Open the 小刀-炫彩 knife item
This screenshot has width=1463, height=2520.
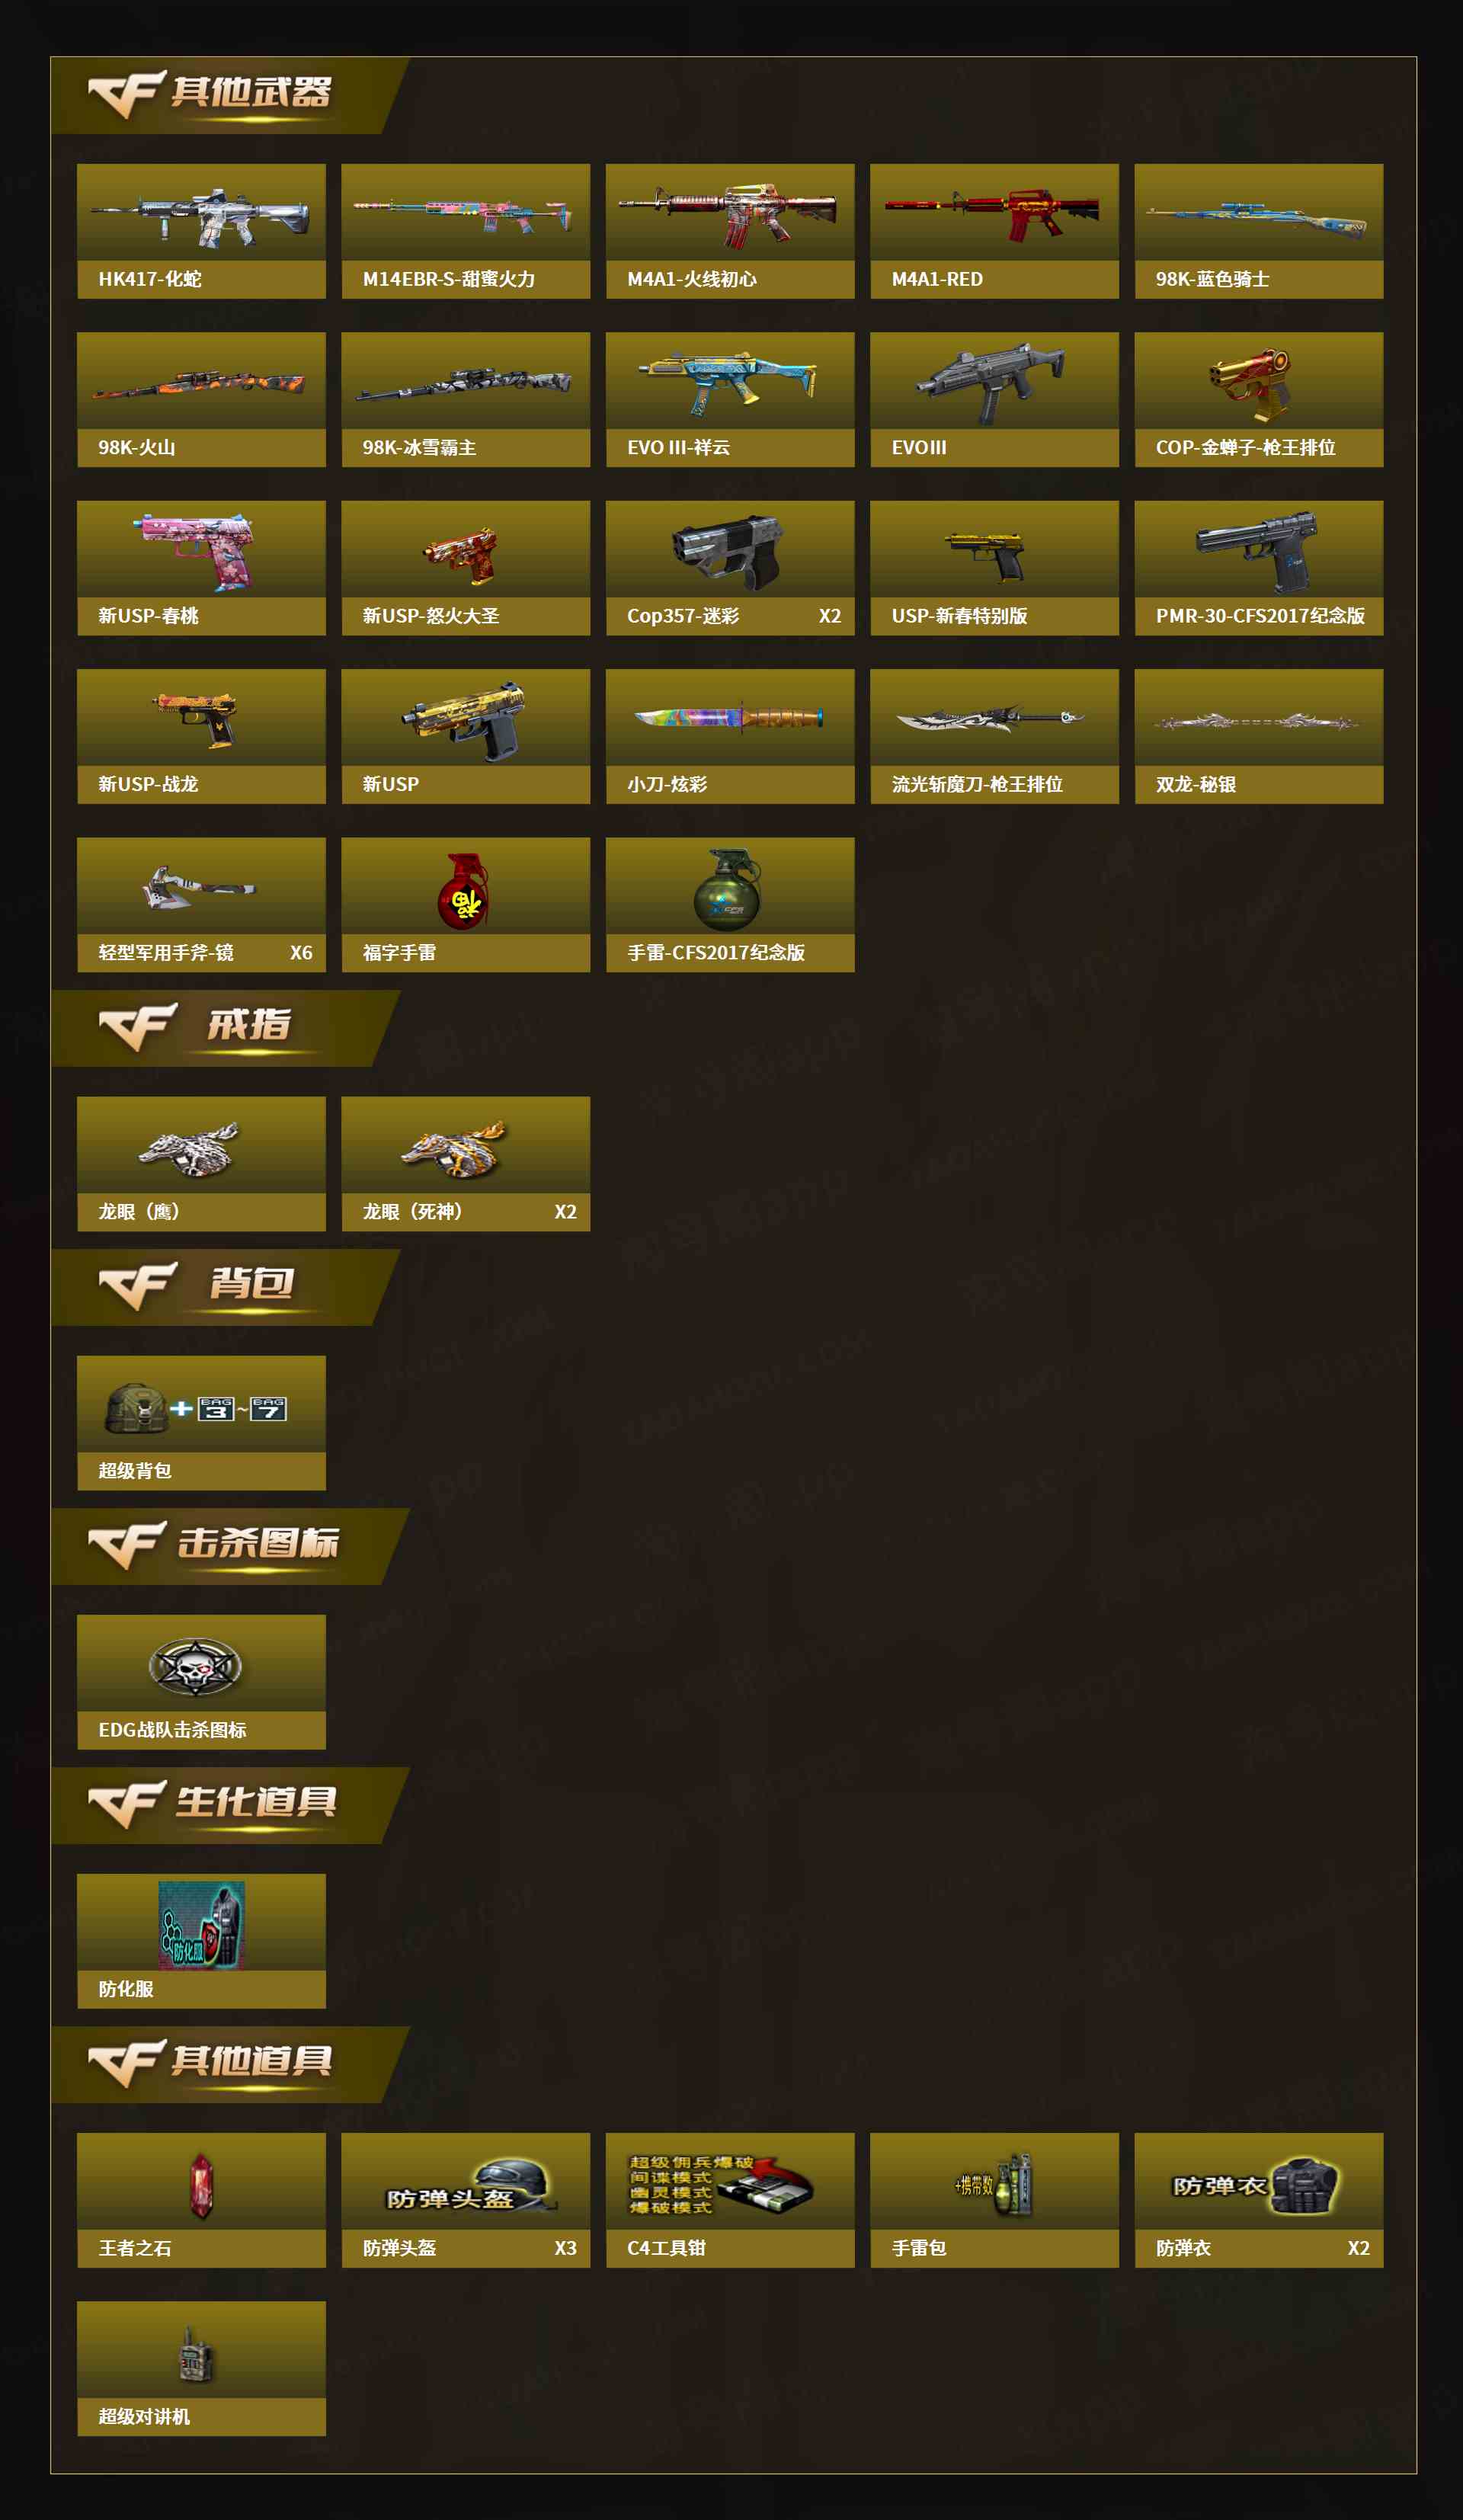tap(729, 717)
